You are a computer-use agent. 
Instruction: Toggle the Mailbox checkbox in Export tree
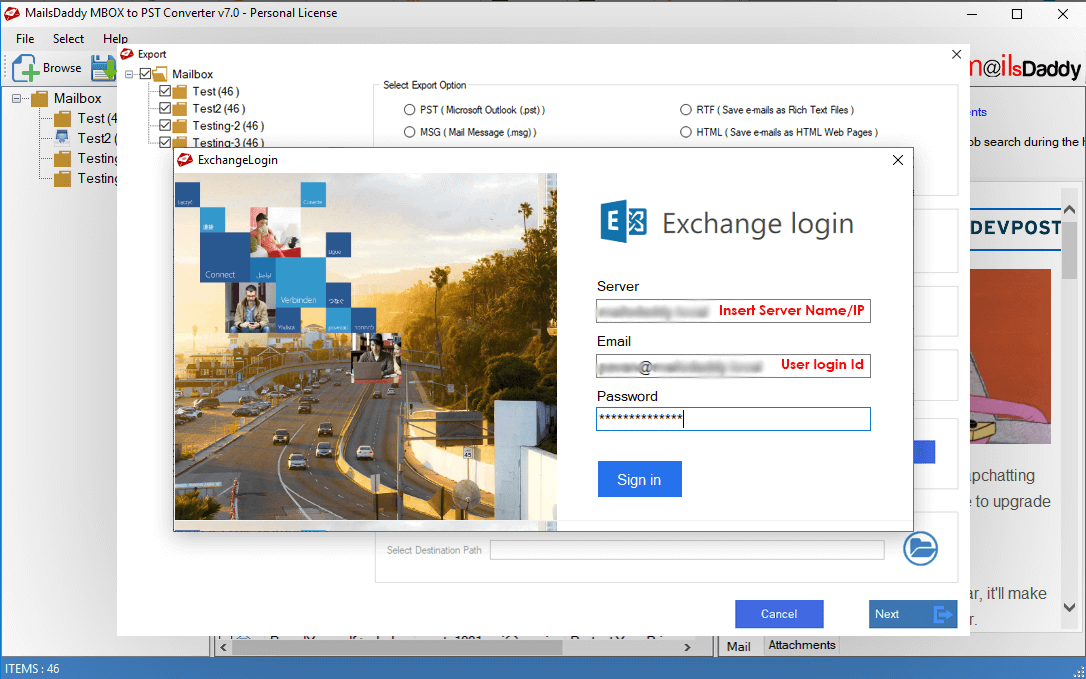pos(145,73)
